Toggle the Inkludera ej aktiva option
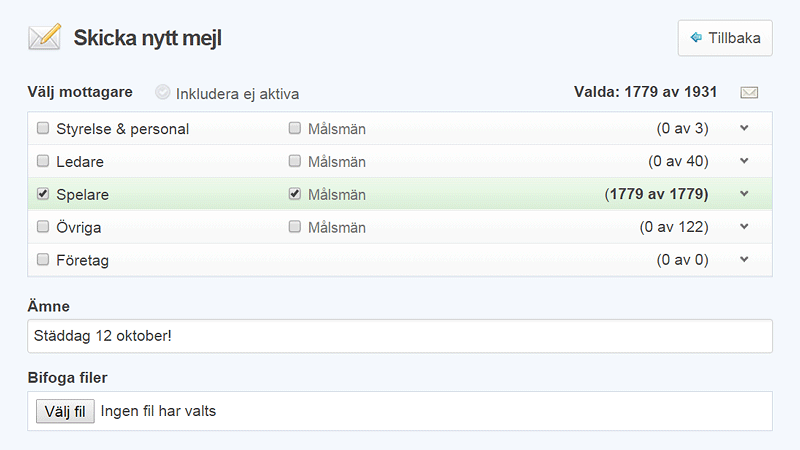Viewport: 800px width, 450px height. pyautogui.click(x=163, y=93)
